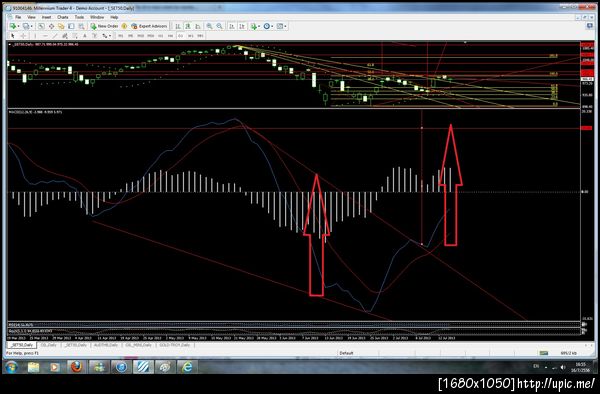Screen dimensions: 600x394
Task: Click the Templates icon
Action: (x=280, y=26)
